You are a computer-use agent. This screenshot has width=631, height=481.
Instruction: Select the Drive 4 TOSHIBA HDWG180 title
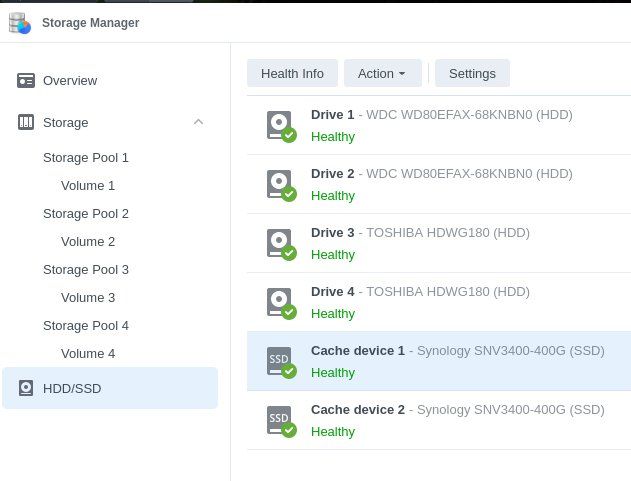tap(420, 292)
